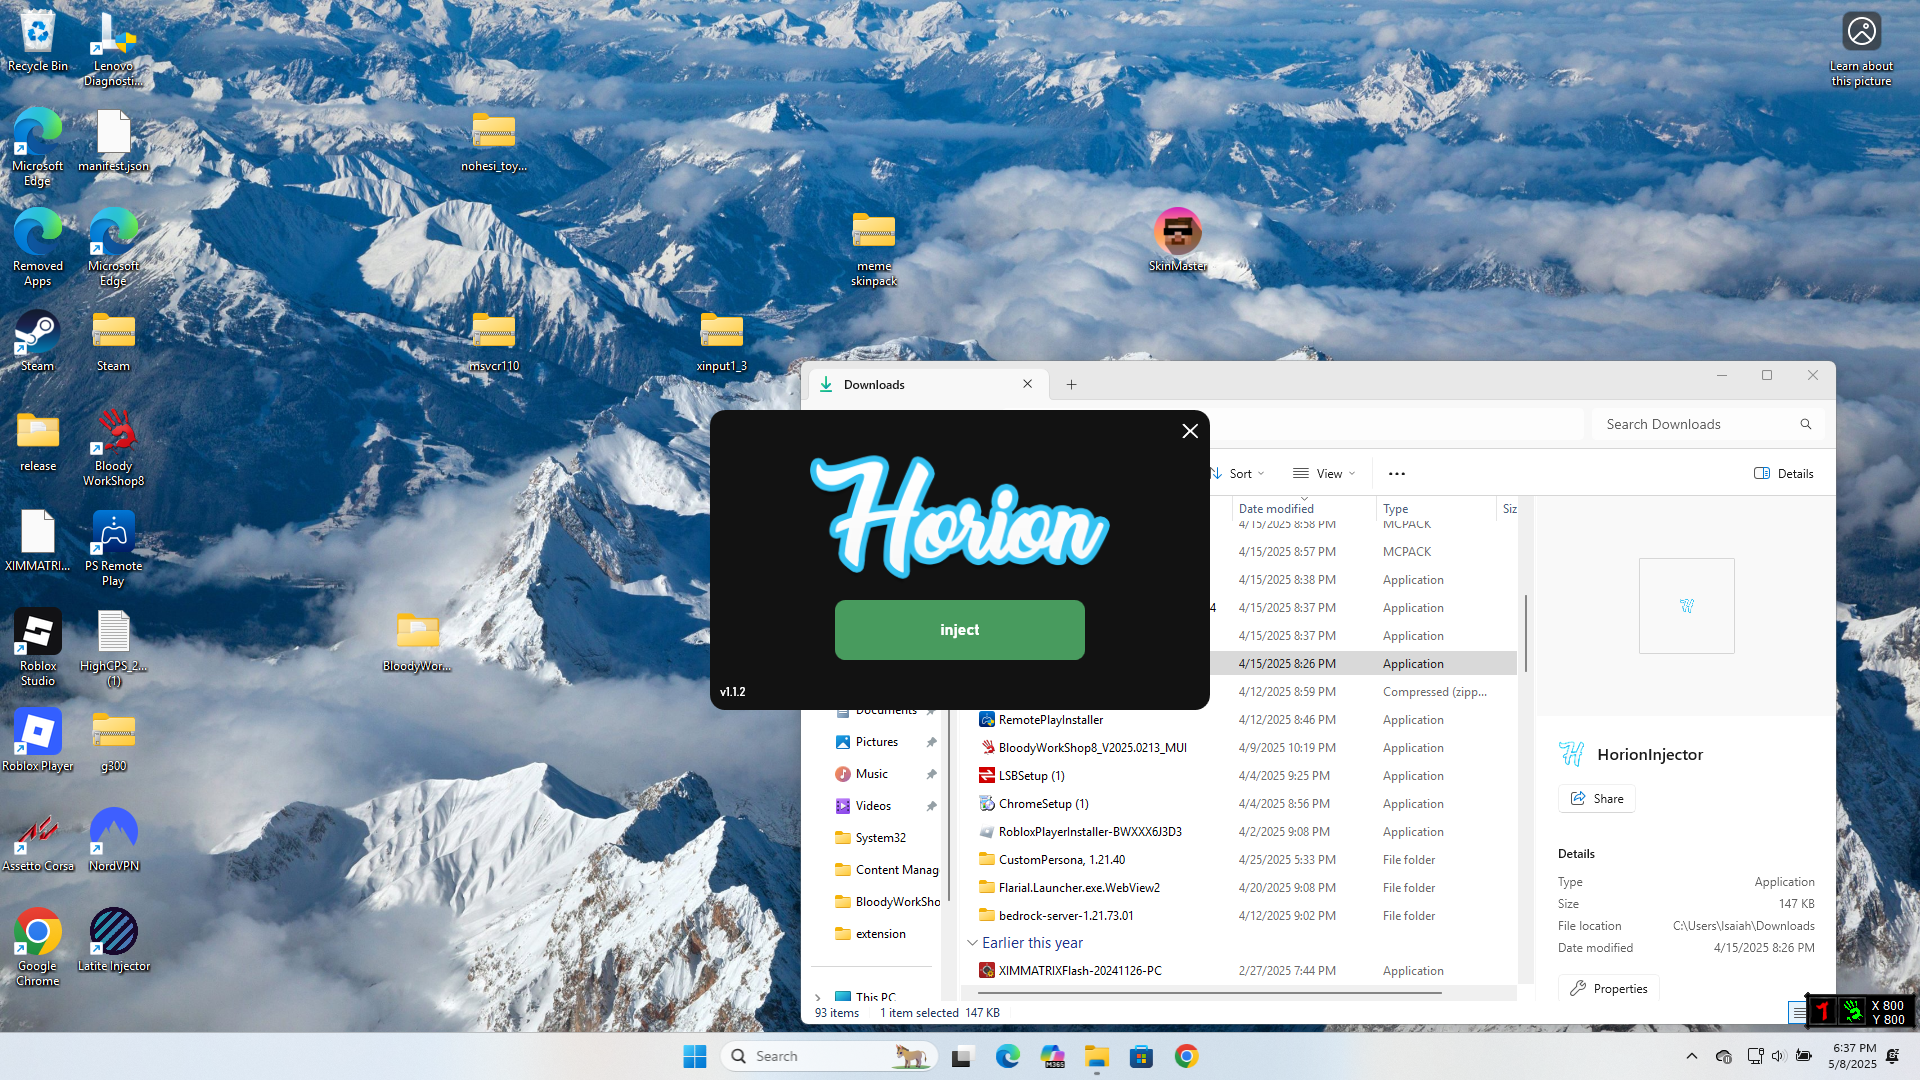
Task: Add a new File Explorer tab
Action: pyautogui.click(x=1071, y=384)
